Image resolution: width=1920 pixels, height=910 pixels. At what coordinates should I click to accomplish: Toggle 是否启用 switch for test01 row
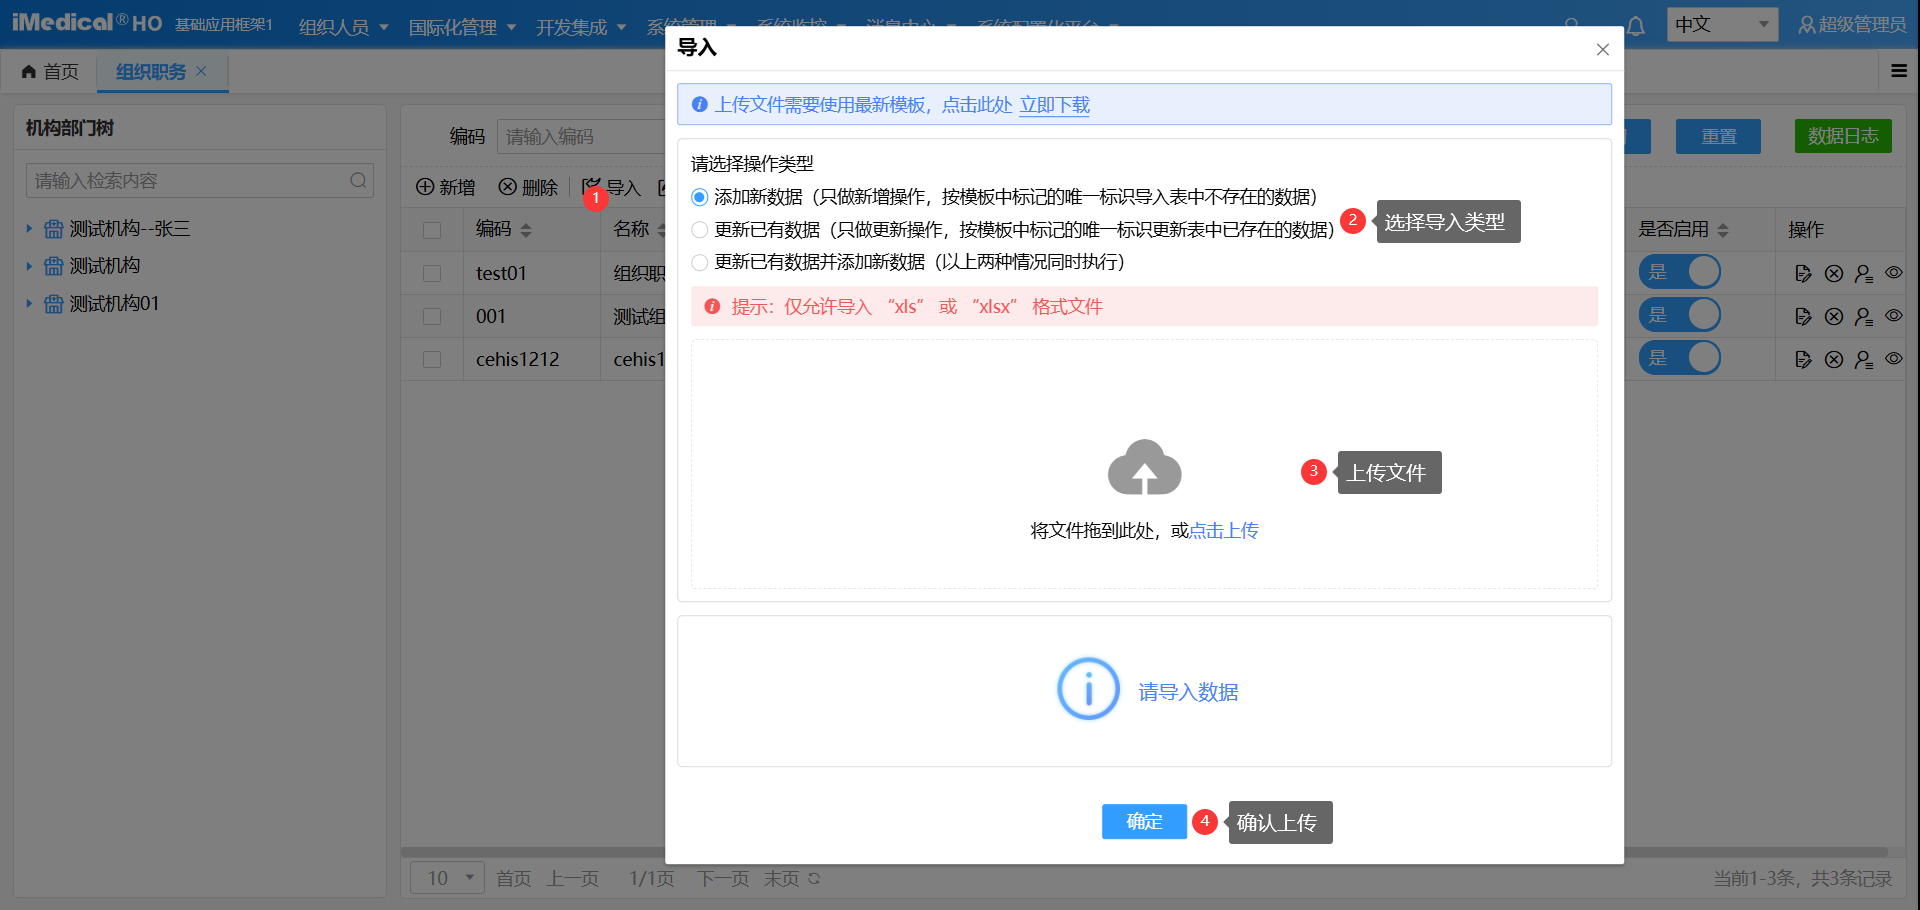coord(1680,272)
